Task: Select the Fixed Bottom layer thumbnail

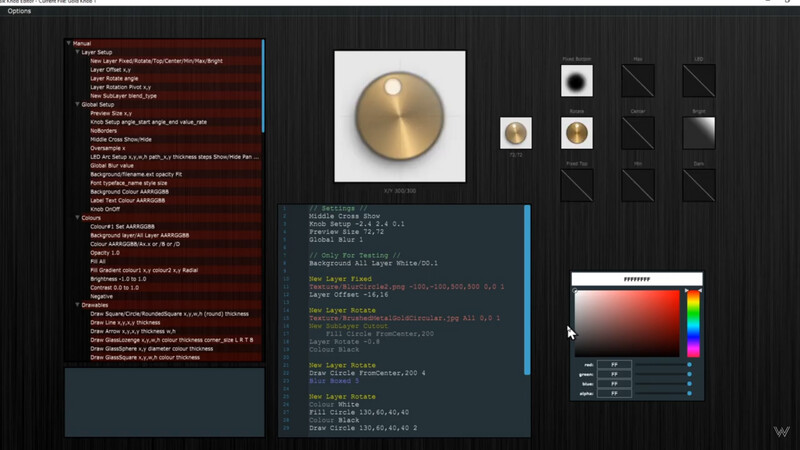Action: click(x=577, y=81)
